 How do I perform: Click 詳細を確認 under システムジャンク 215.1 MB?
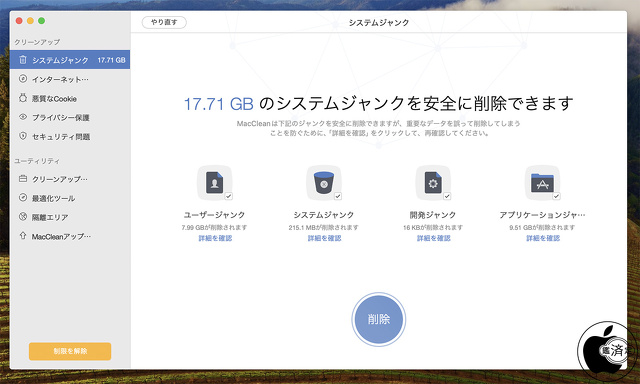click(x=324, y=238)
